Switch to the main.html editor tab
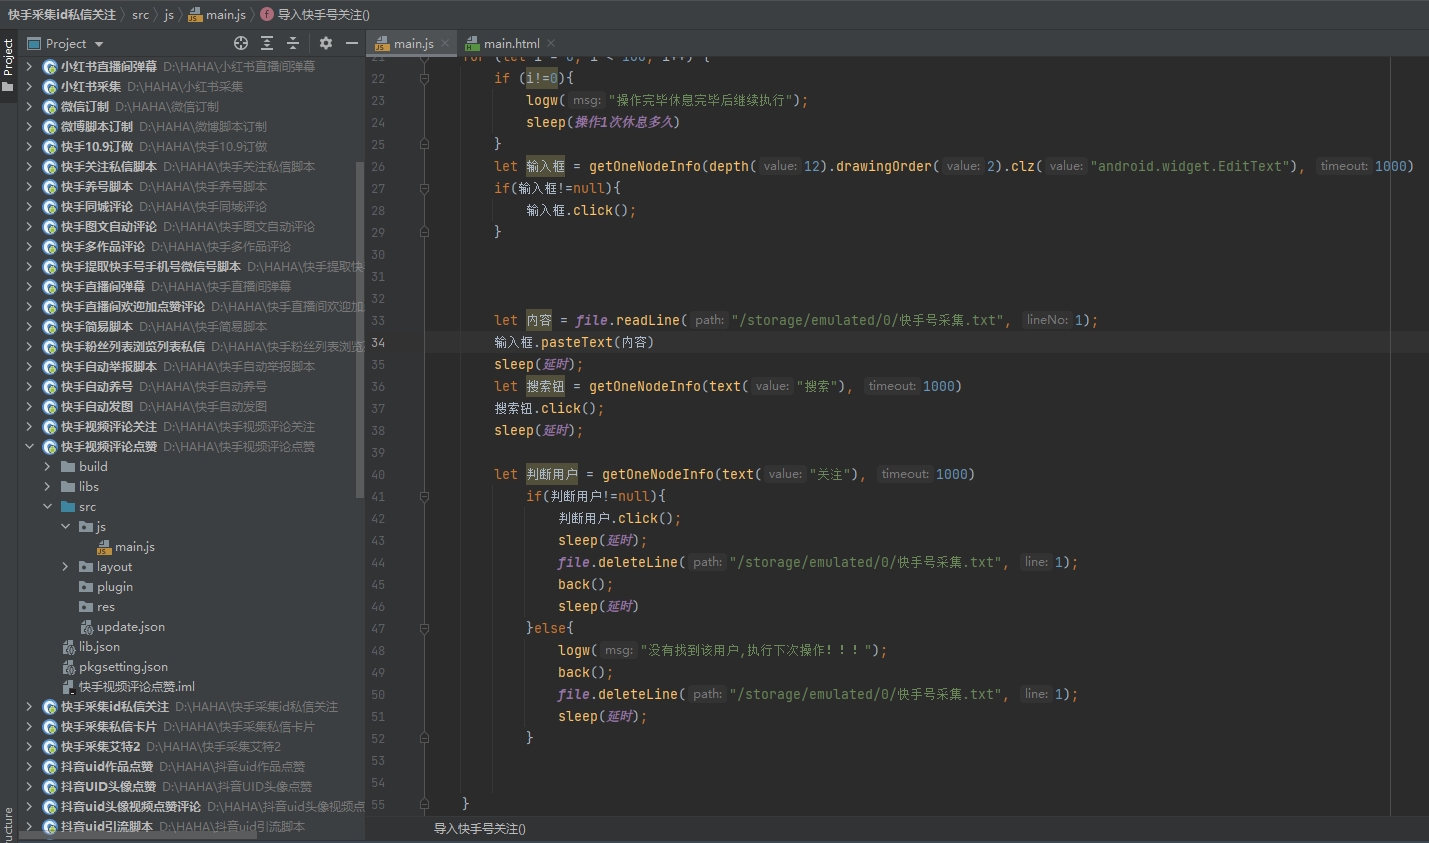This screenshot has height=843, width=1429. click(x=511, y=43)
